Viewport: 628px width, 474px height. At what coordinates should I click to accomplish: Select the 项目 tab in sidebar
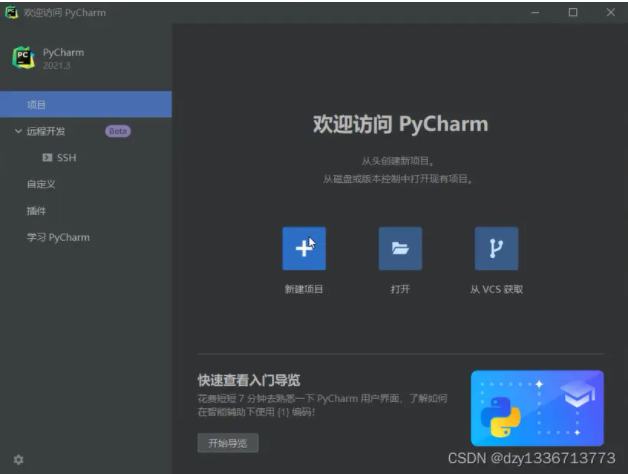click(86, 104)
